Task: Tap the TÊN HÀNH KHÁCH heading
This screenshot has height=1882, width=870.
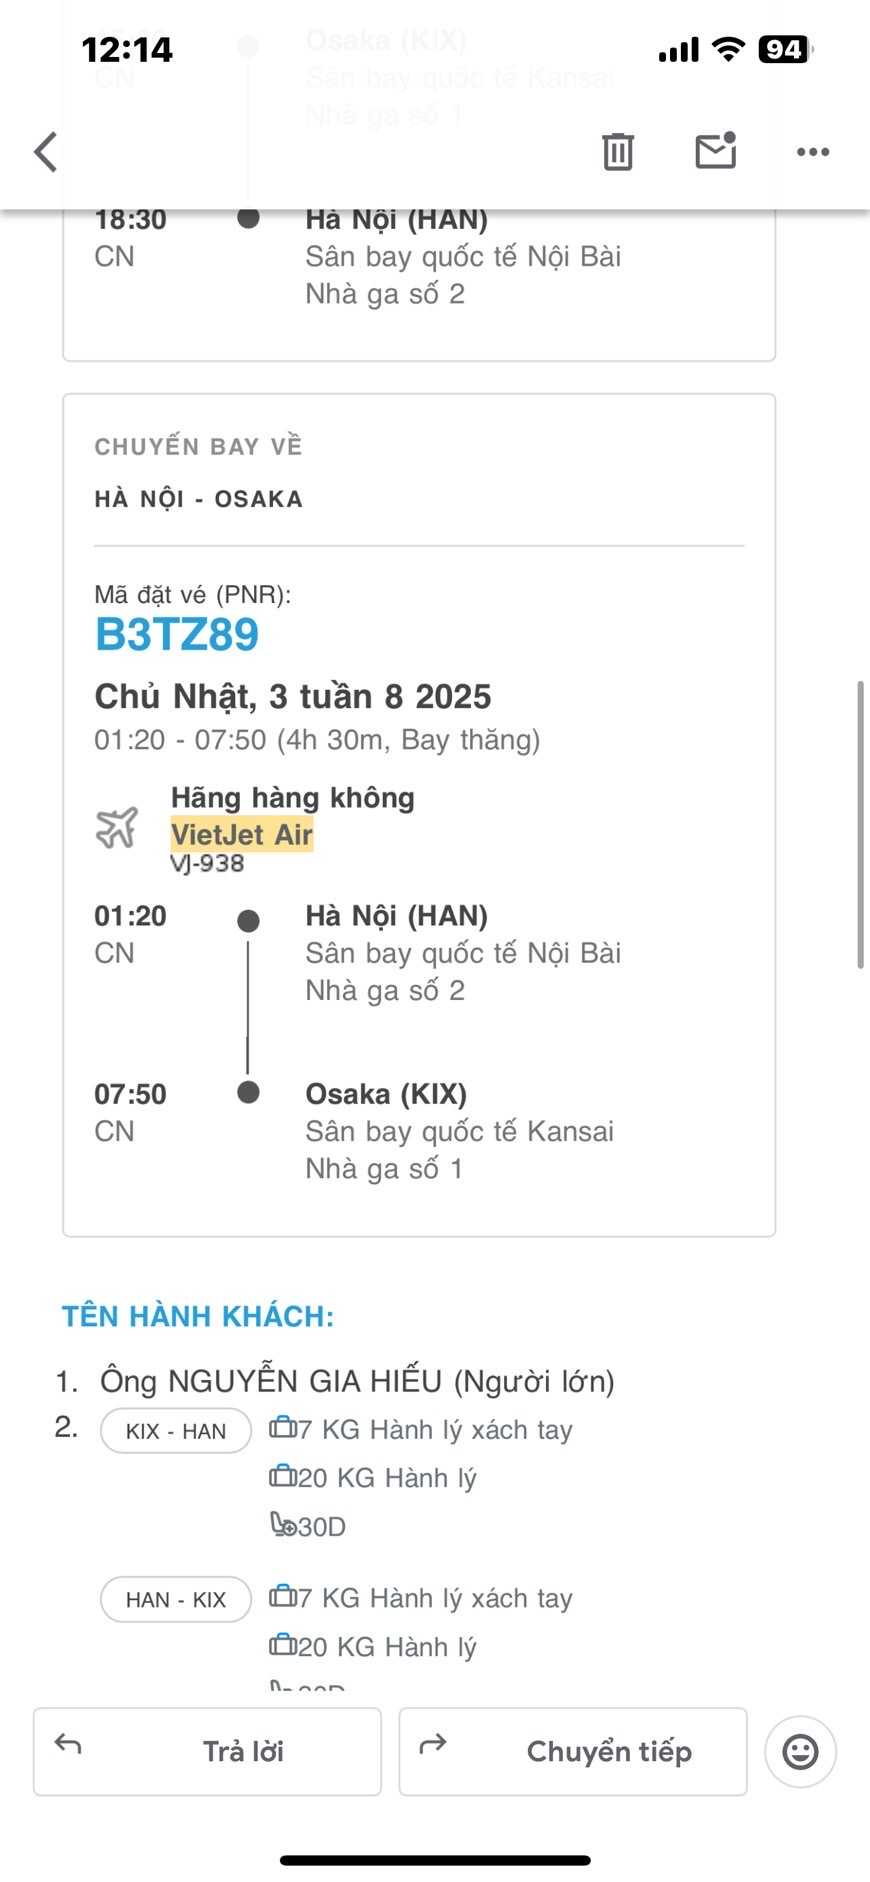Action: (198, 1316)
